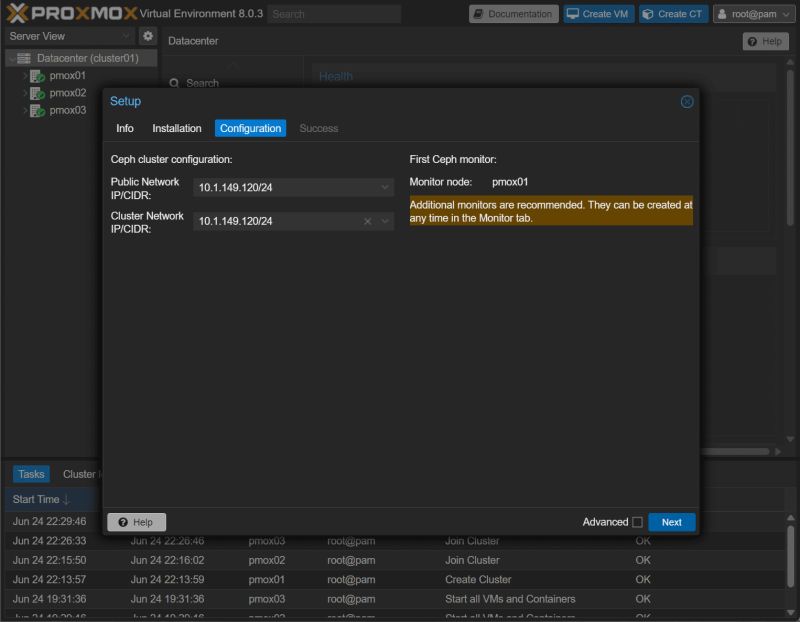Clear the Cluster Network IP/CIDR field

[365, 220]
